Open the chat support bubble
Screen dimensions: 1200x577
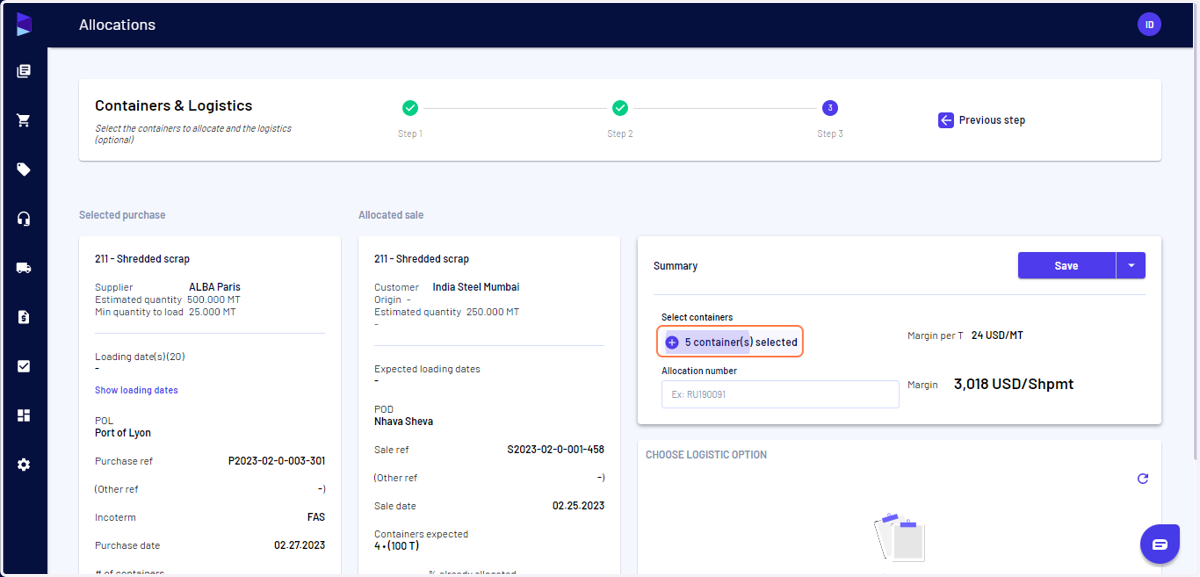click(x=1160, y=544)
